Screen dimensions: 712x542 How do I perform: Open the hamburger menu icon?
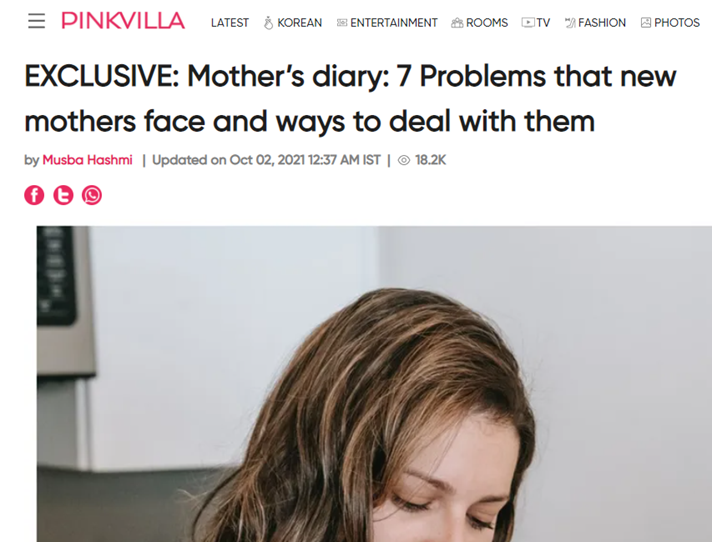pyautogui.click(x=36, y=21)
